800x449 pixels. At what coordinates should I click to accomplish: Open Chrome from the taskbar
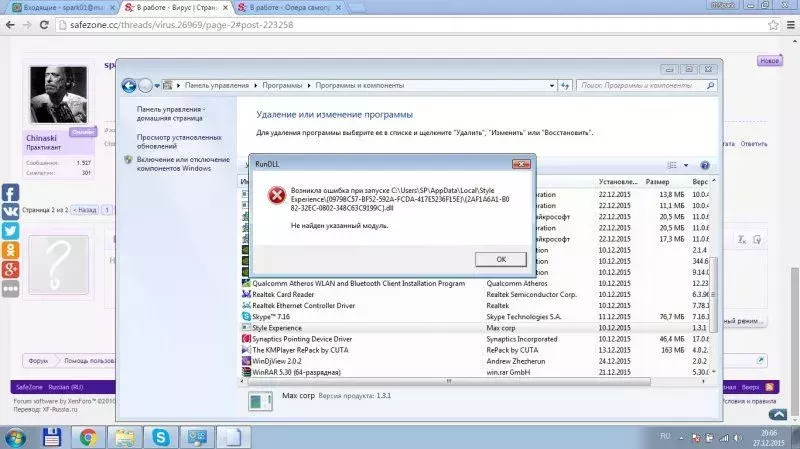coord(88,438)
